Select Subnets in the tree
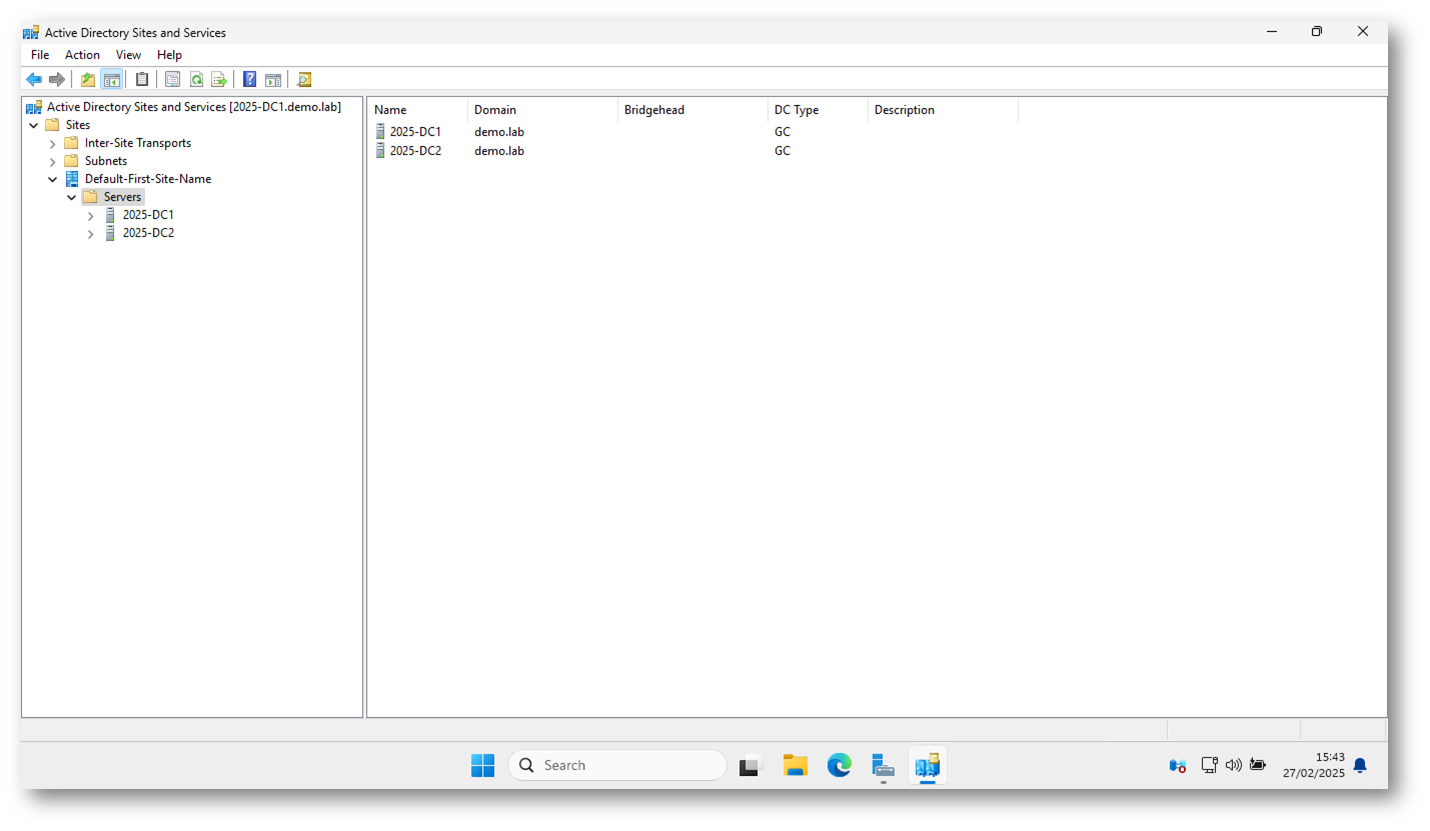This screenshot has width=1430, height=831. tap(106, 161)
